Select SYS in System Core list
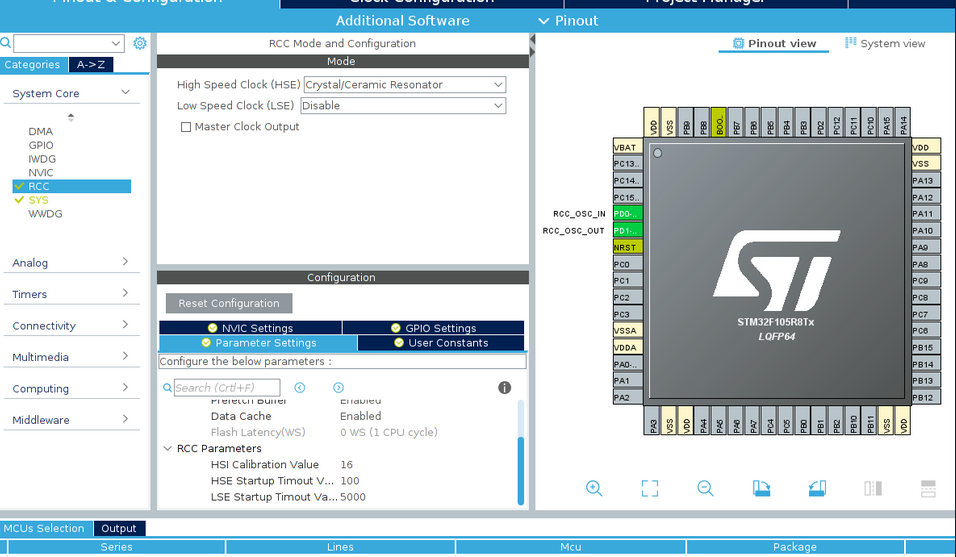 point(38,200)
